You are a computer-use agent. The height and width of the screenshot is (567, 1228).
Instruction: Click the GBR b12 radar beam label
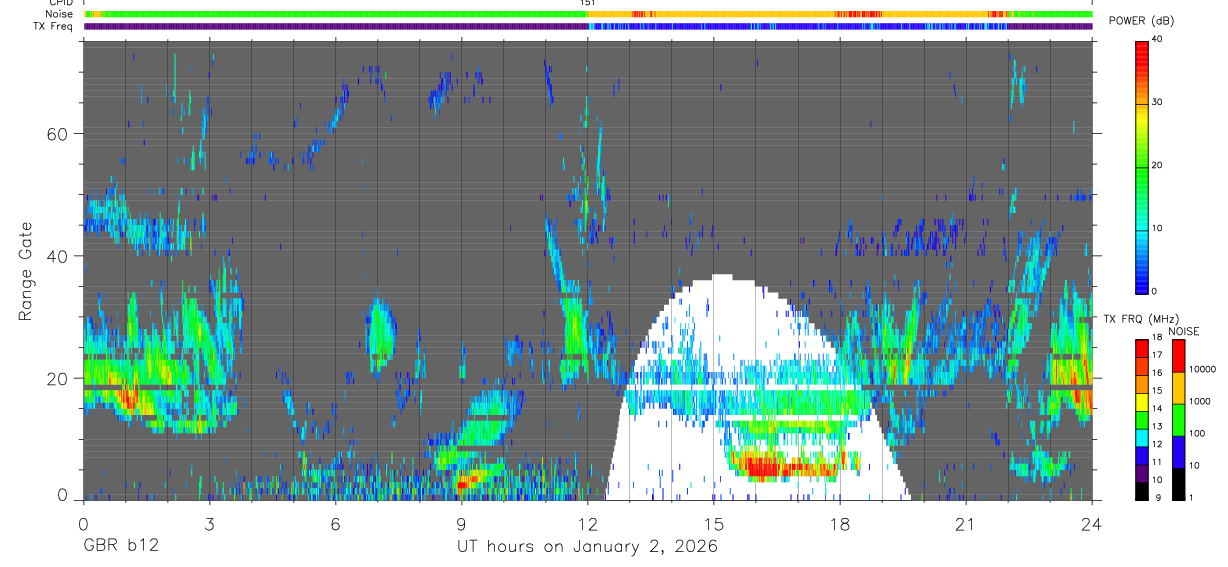(x=120, y=547)
